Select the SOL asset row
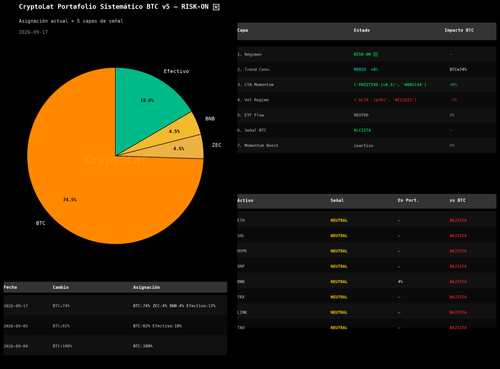Image resolution: width=500 pixels, height=369 pixels. tap(367, 236)
